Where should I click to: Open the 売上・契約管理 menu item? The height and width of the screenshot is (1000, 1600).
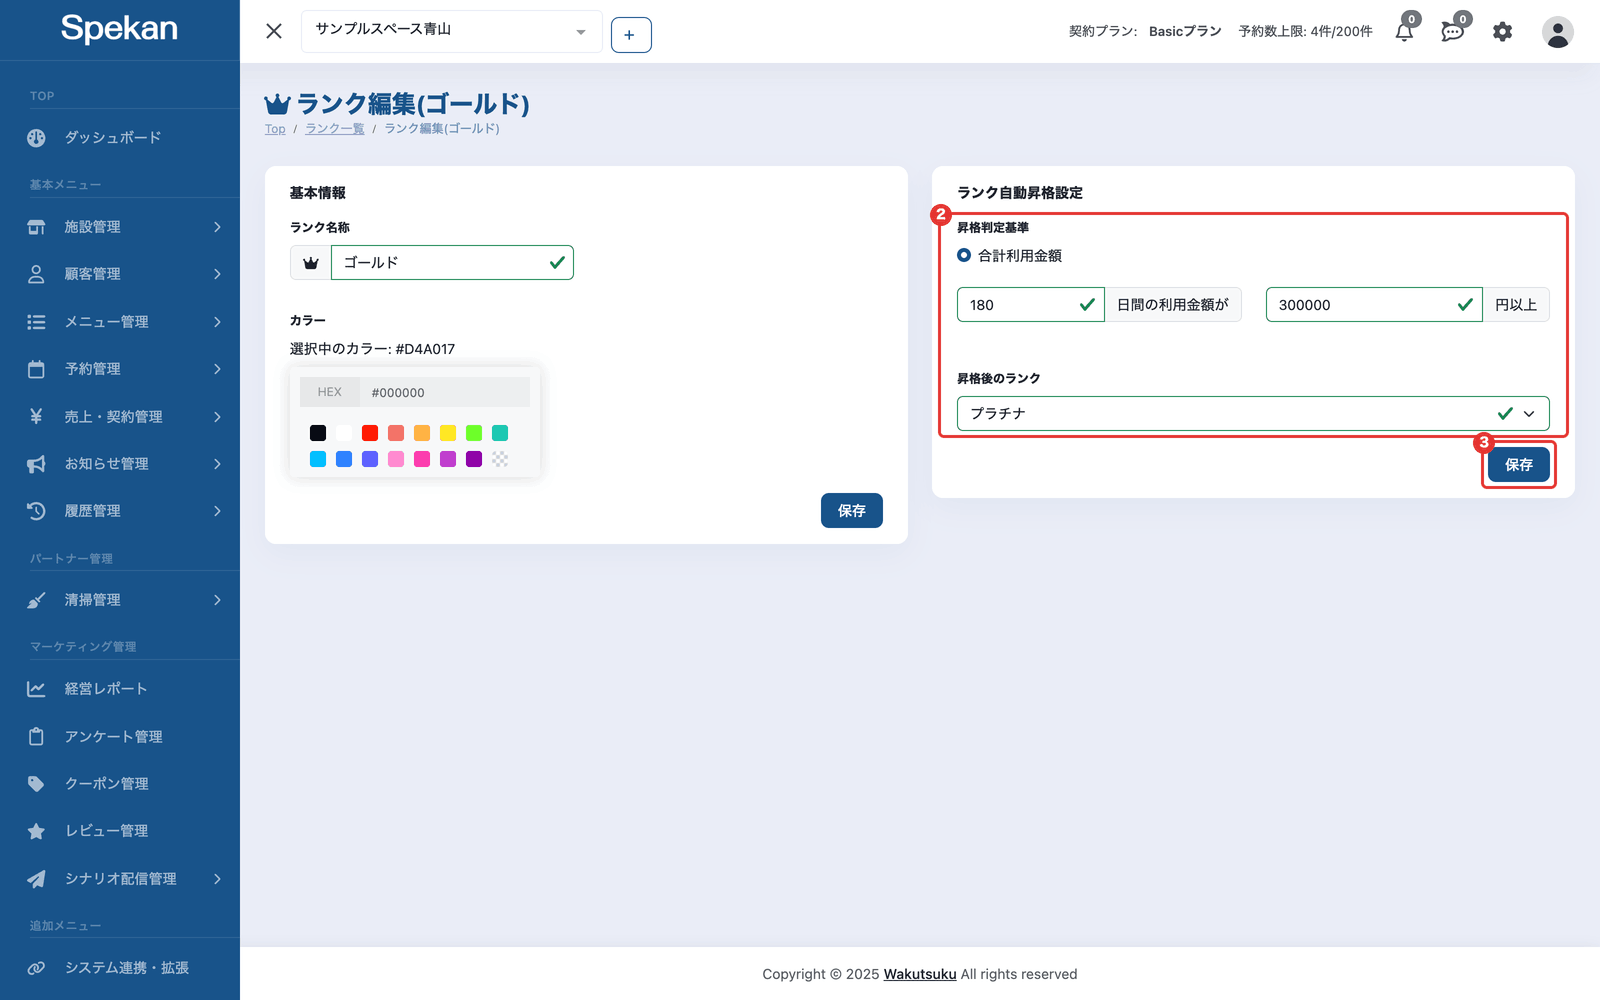[120, 417]
